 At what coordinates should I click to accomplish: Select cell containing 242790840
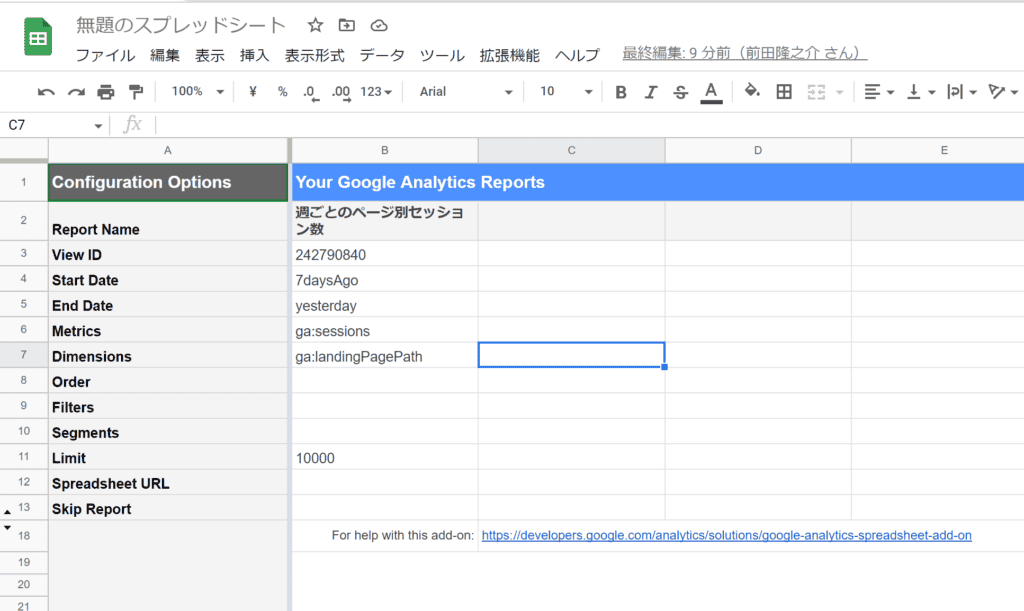point(385,254)
